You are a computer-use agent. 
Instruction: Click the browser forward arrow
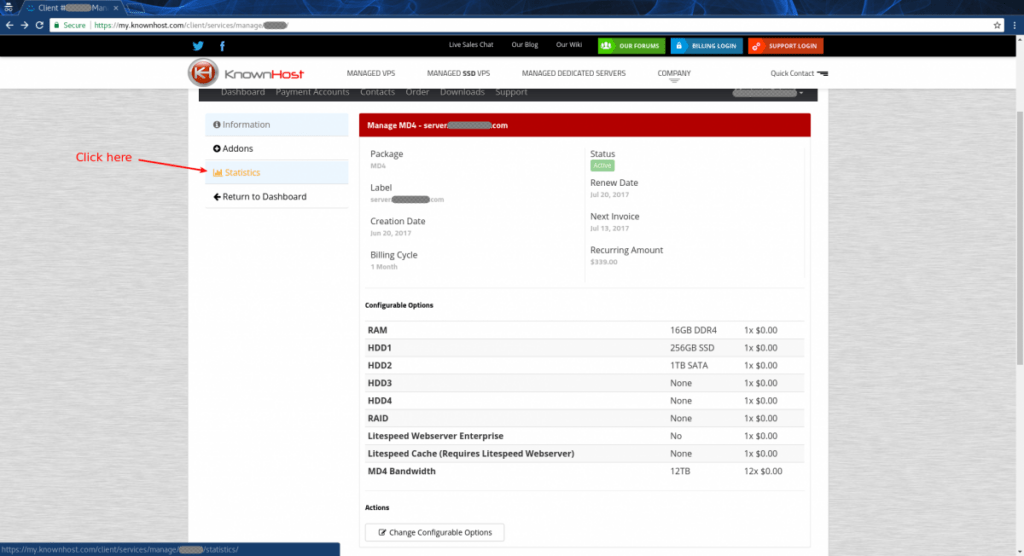24,25
